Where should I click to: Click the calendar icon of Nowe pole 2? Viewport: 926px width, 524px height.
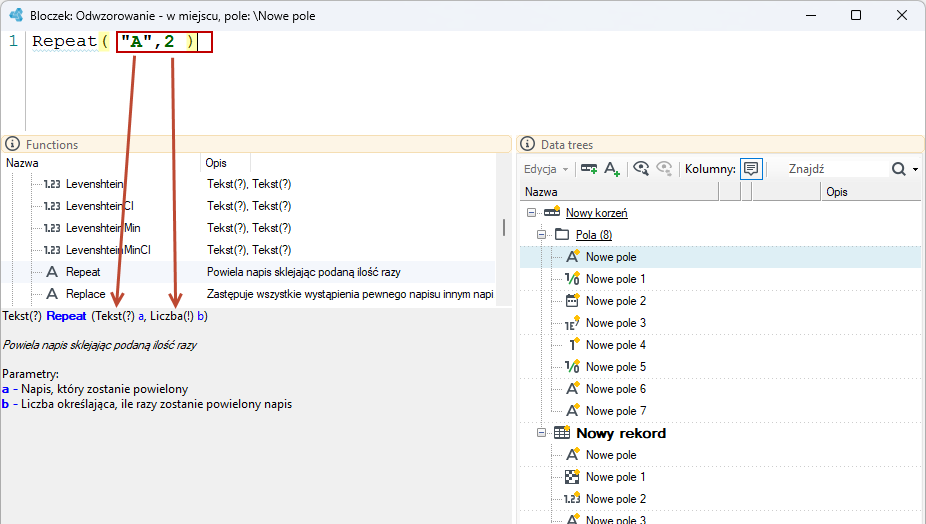pos(572,301)
